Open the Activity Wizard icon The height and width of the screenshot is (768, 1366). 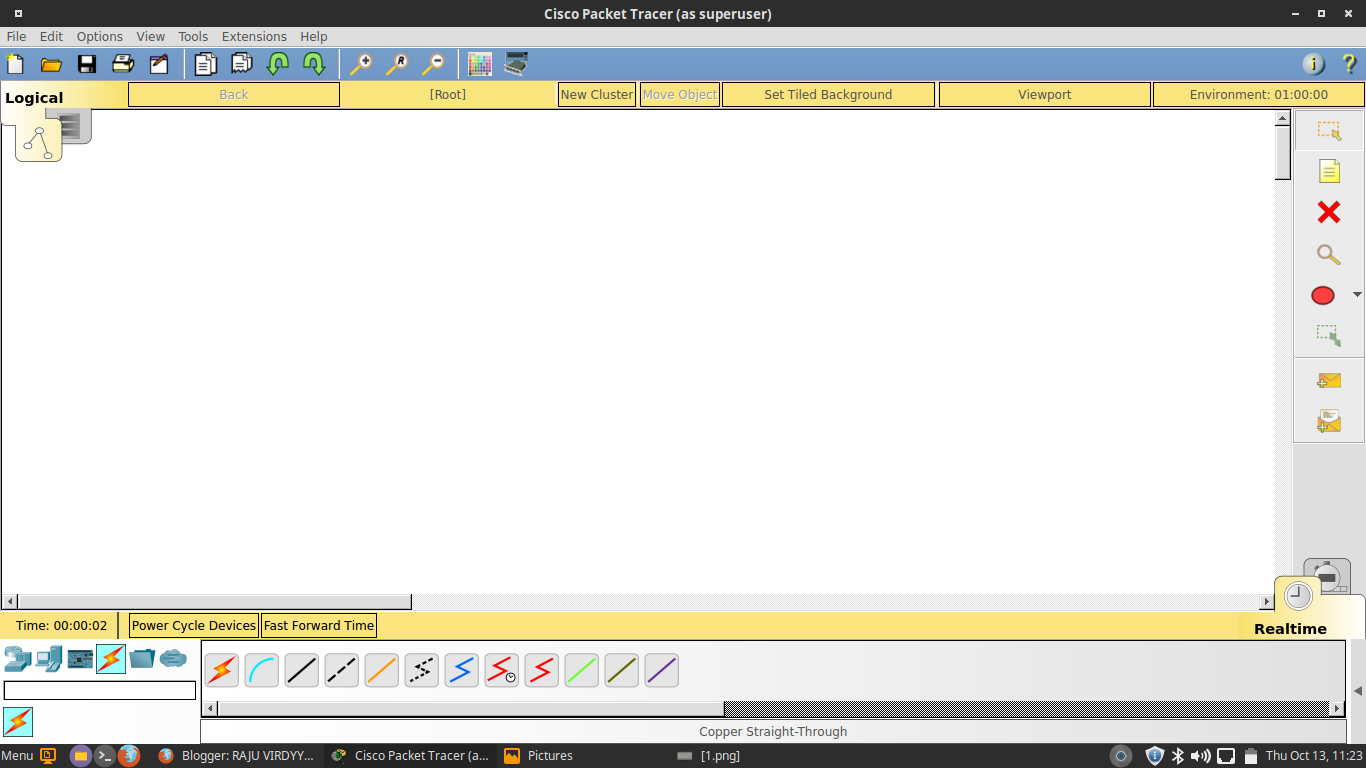pyautogui.click(x=159, y=64)
